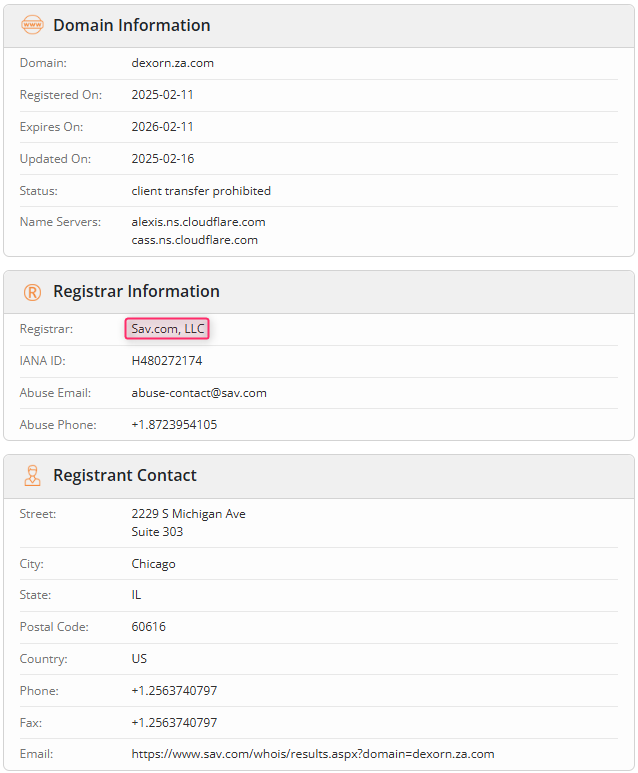Click the abuse phone number +1.8723954105
Image resolution: width=638 pixels, height=773 pixels.
[174, 424]
